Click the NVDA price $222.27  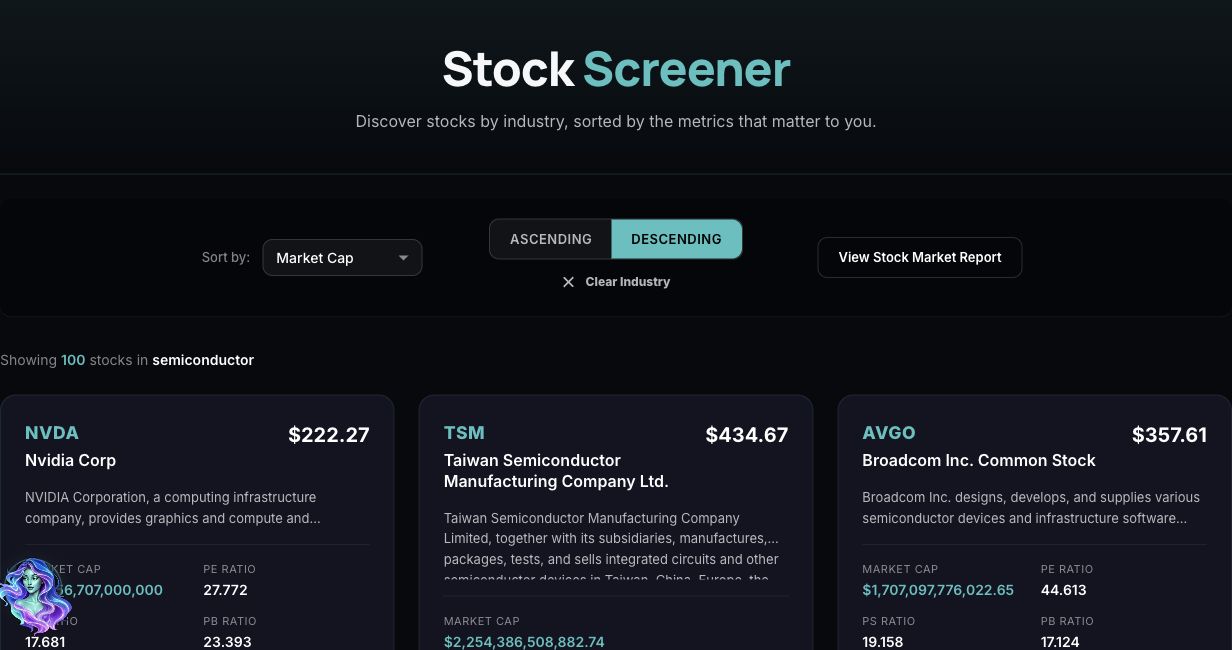(329, 435)
